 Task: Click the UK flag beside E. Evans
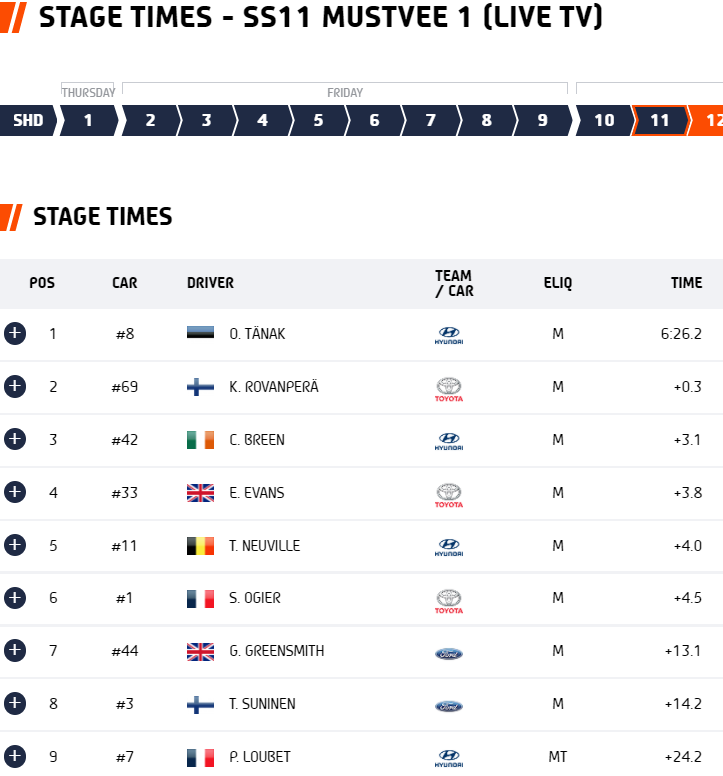pyautogui.click(x=200, y=492)
